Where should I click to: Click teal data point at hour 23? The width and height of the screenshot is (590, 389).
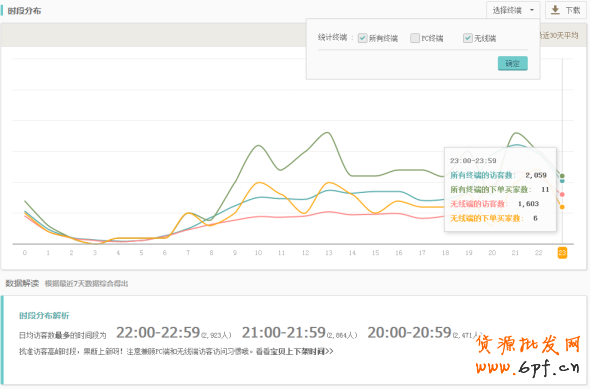coord(562,181)
